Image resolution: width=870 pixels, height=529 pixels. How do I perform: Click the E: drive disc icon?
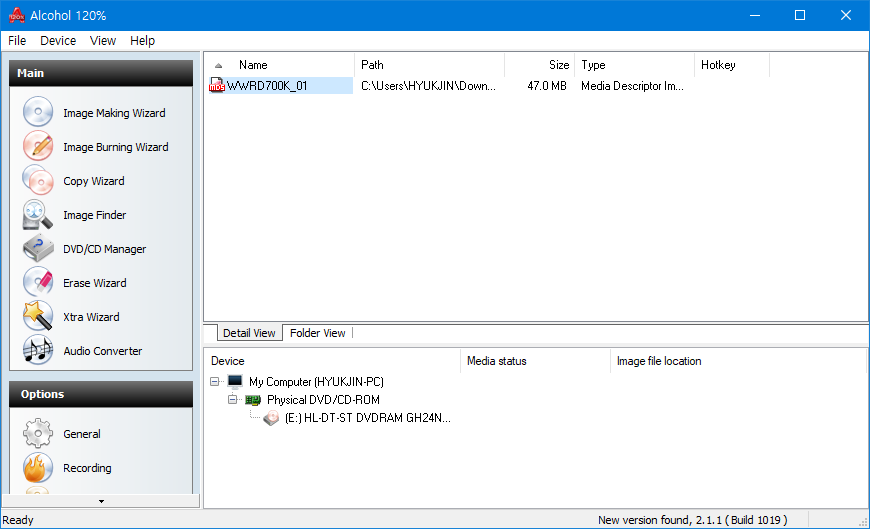pyautogui.click(x=271, y=417)
